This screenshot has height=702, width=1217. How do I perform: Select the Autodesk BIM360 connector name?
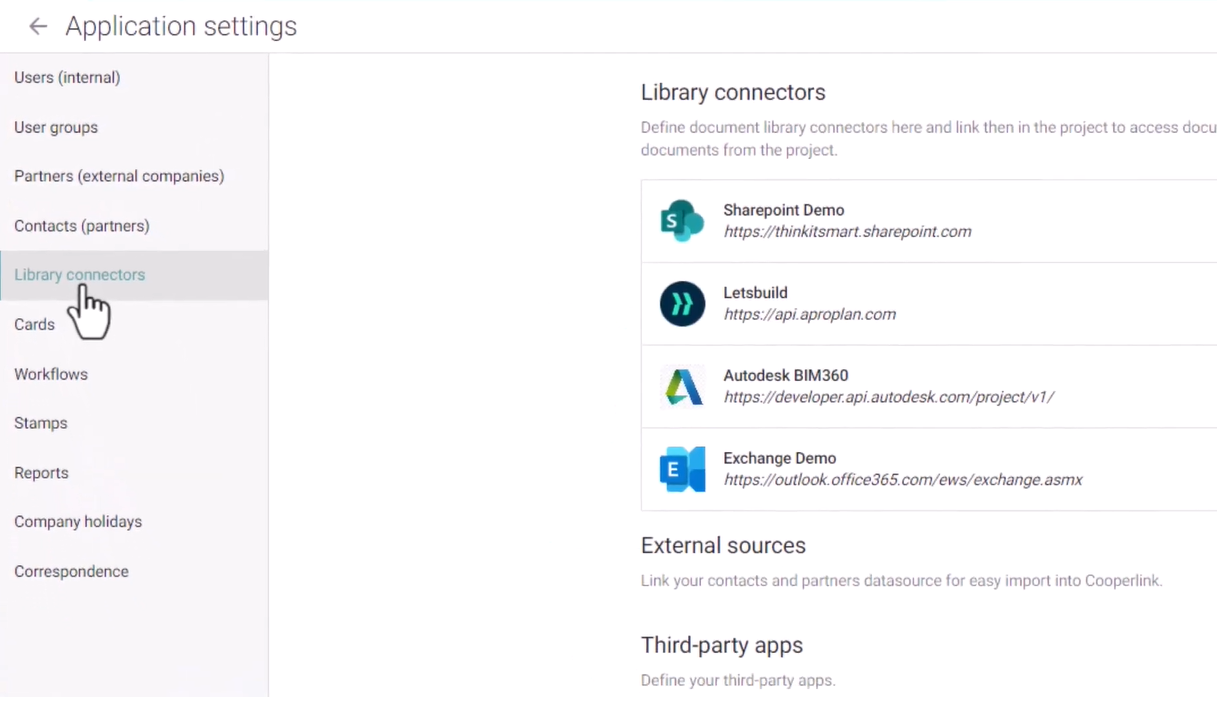click(785, 376)
